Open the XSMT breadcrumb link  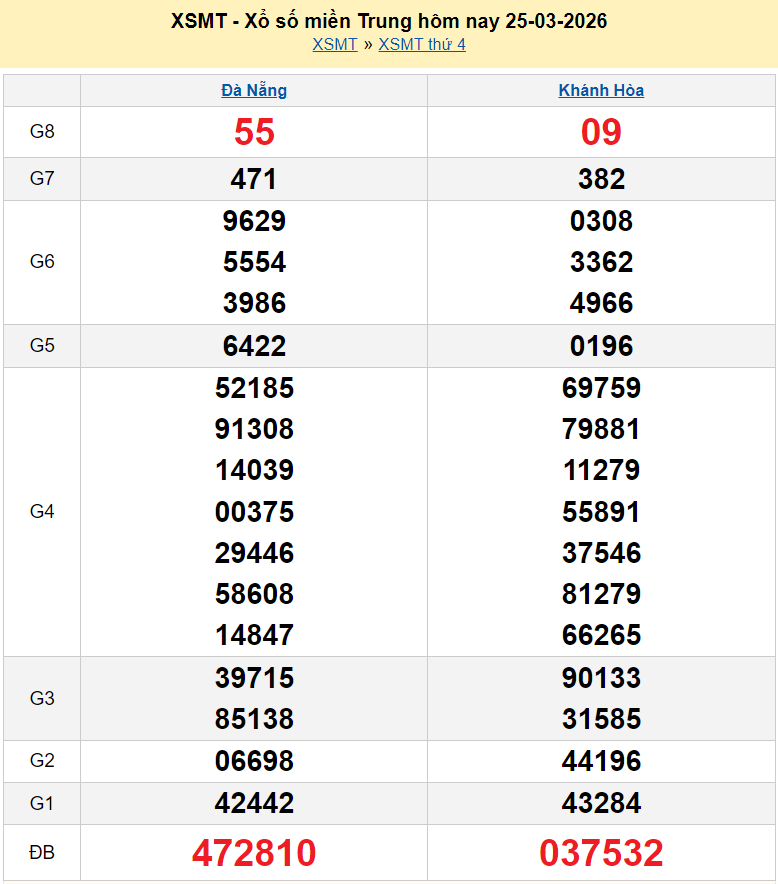[x=334, y=44]
